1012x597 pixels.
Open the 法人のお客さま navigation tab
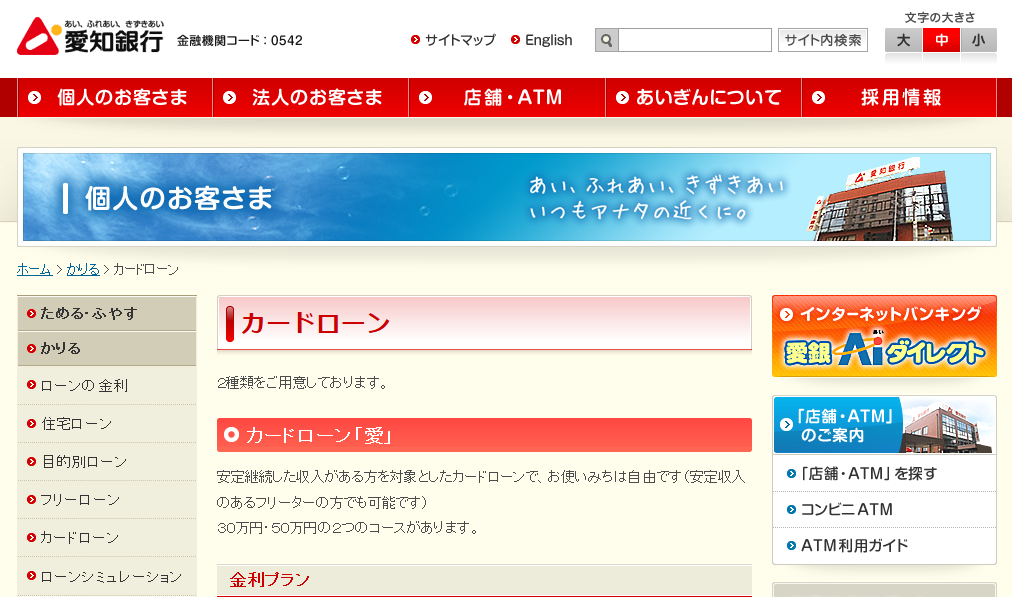pos(310,97)
